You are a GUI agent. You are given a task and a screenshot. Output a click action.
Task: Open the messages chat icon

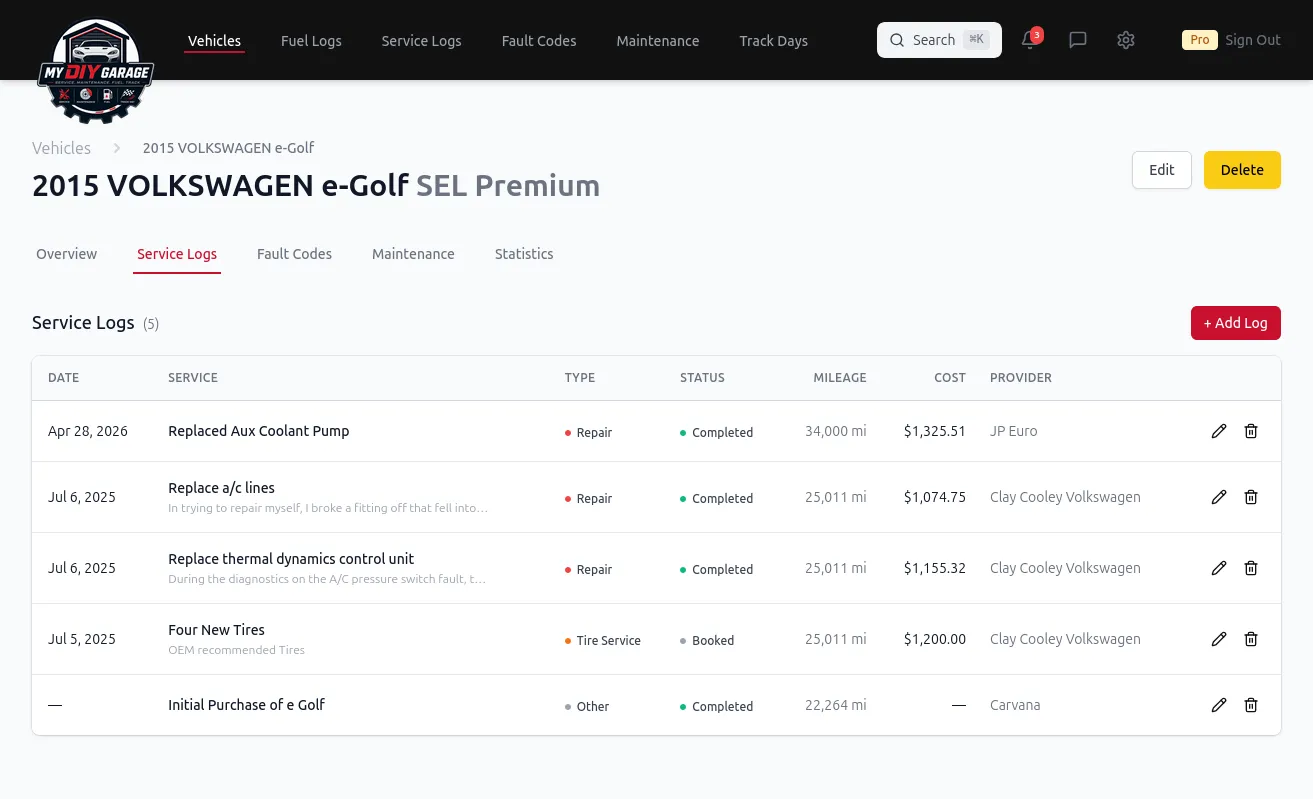[x=1078, y=40]
